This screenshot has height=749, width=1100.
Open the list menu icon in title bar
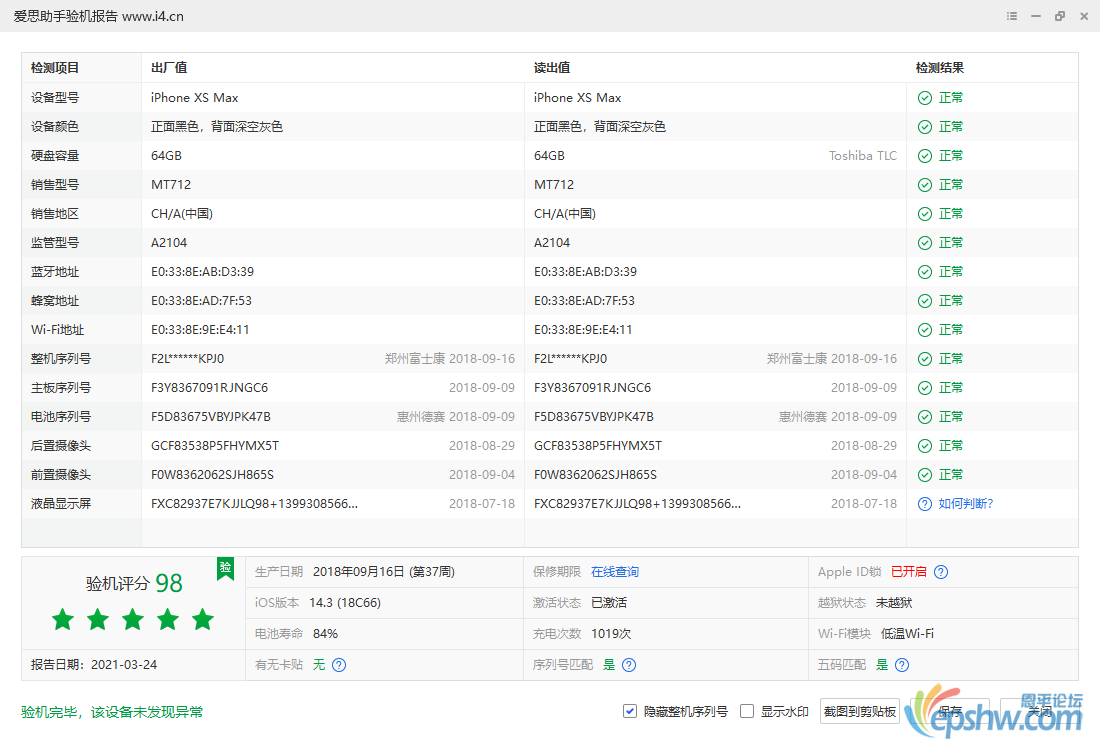tap(1012, 16)
